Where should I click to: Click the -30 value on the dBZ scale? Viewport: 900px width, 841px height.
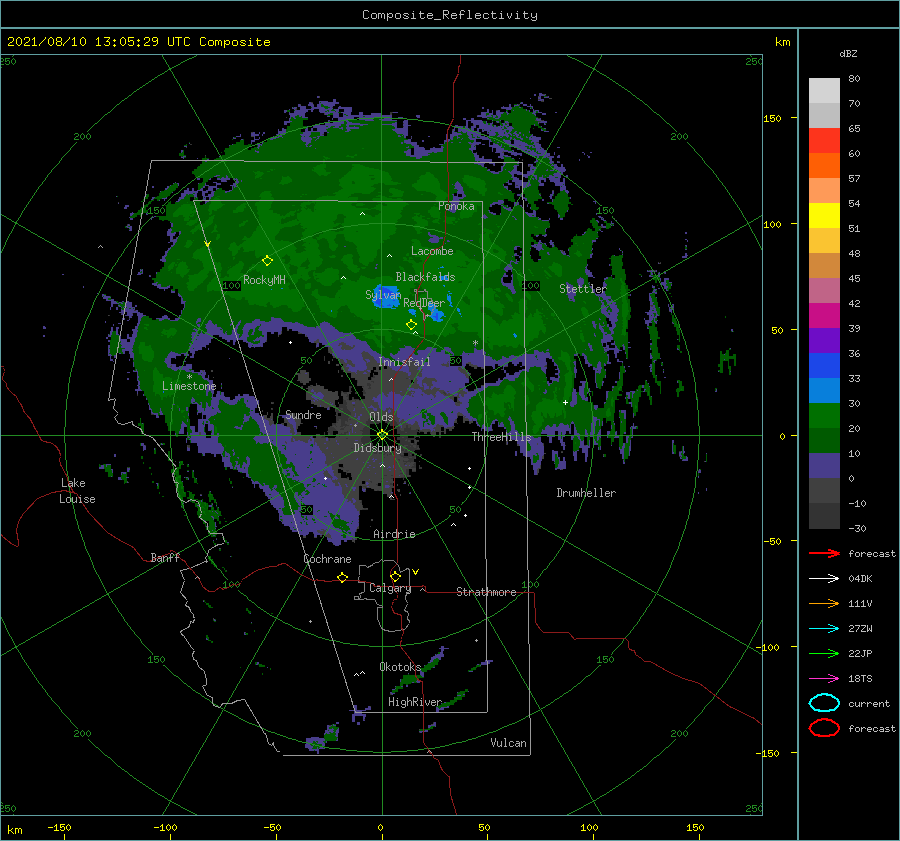(x=857, y=528)
